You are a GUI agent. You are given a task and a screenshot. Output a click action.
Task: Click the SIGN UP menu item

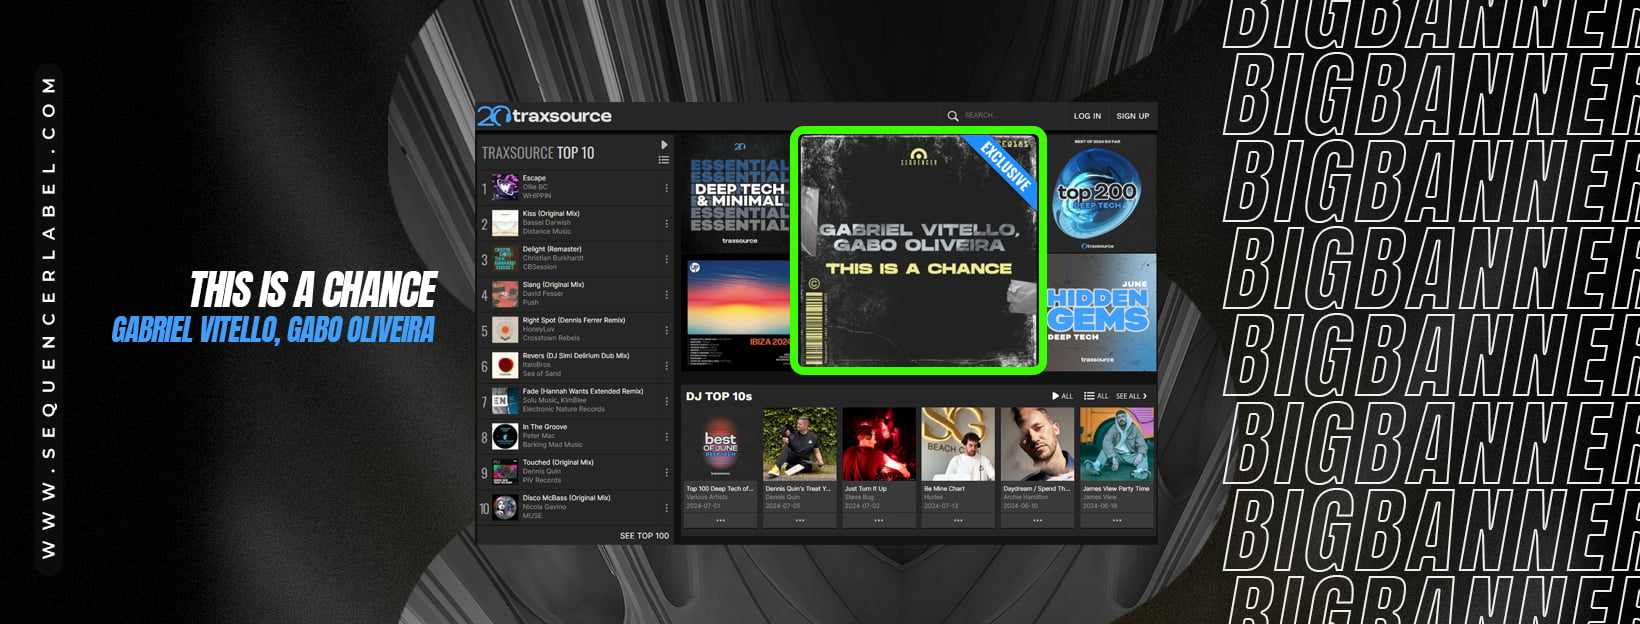1133,116
